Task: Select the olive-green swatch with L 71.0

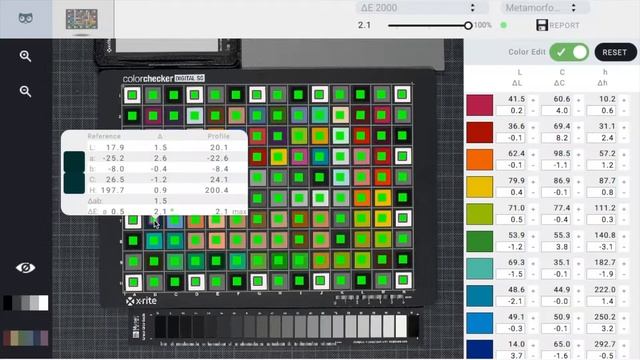Action: pyautogui.click(x=480, y=214)
